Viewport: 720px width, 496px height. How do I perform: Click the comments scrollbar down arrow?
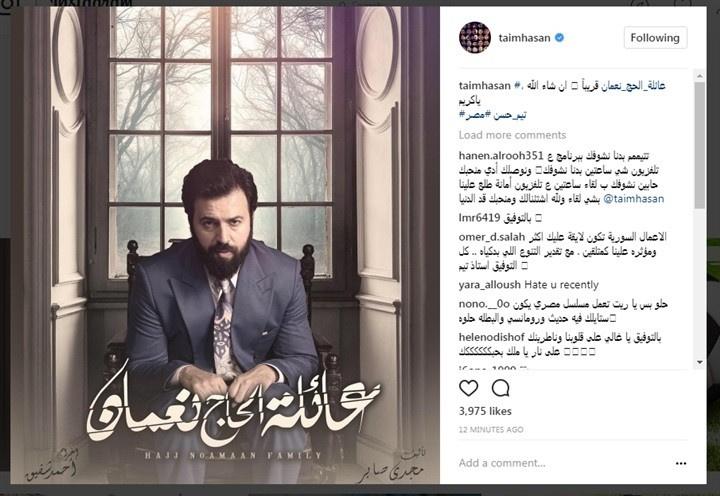point(700,362)
